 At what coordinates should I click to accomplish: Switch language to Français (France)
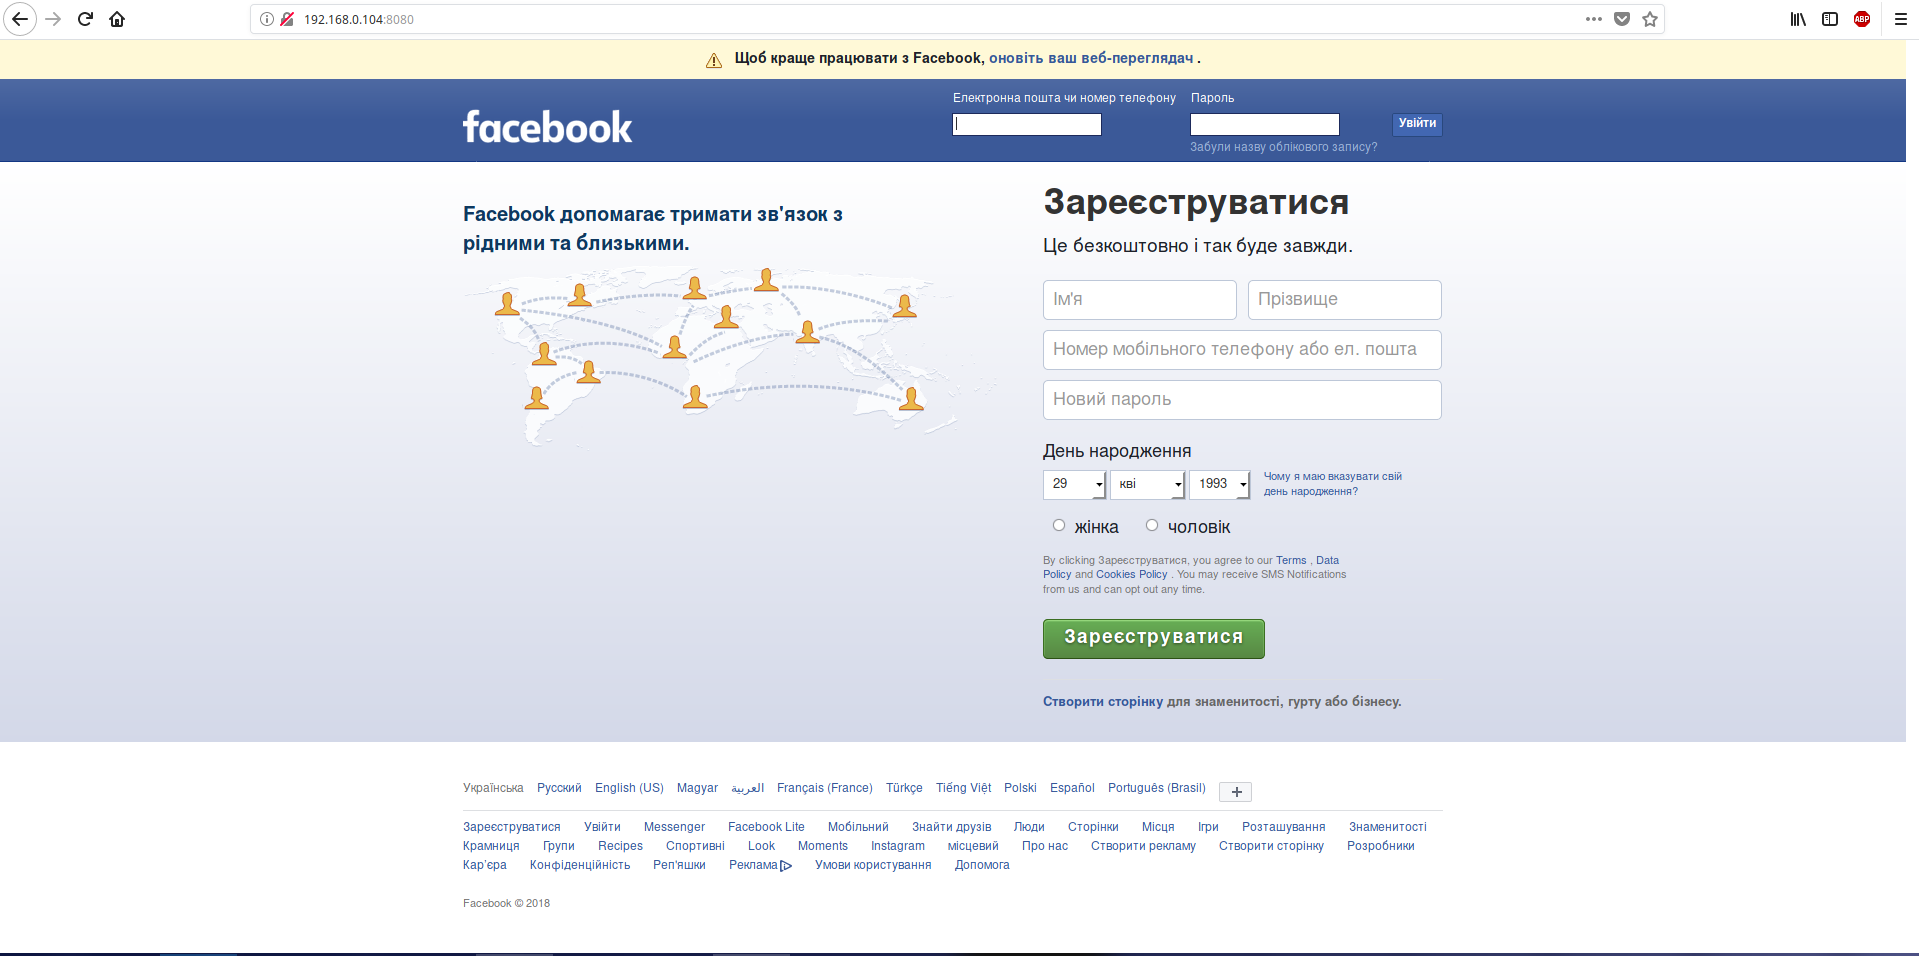click(825, 788)
